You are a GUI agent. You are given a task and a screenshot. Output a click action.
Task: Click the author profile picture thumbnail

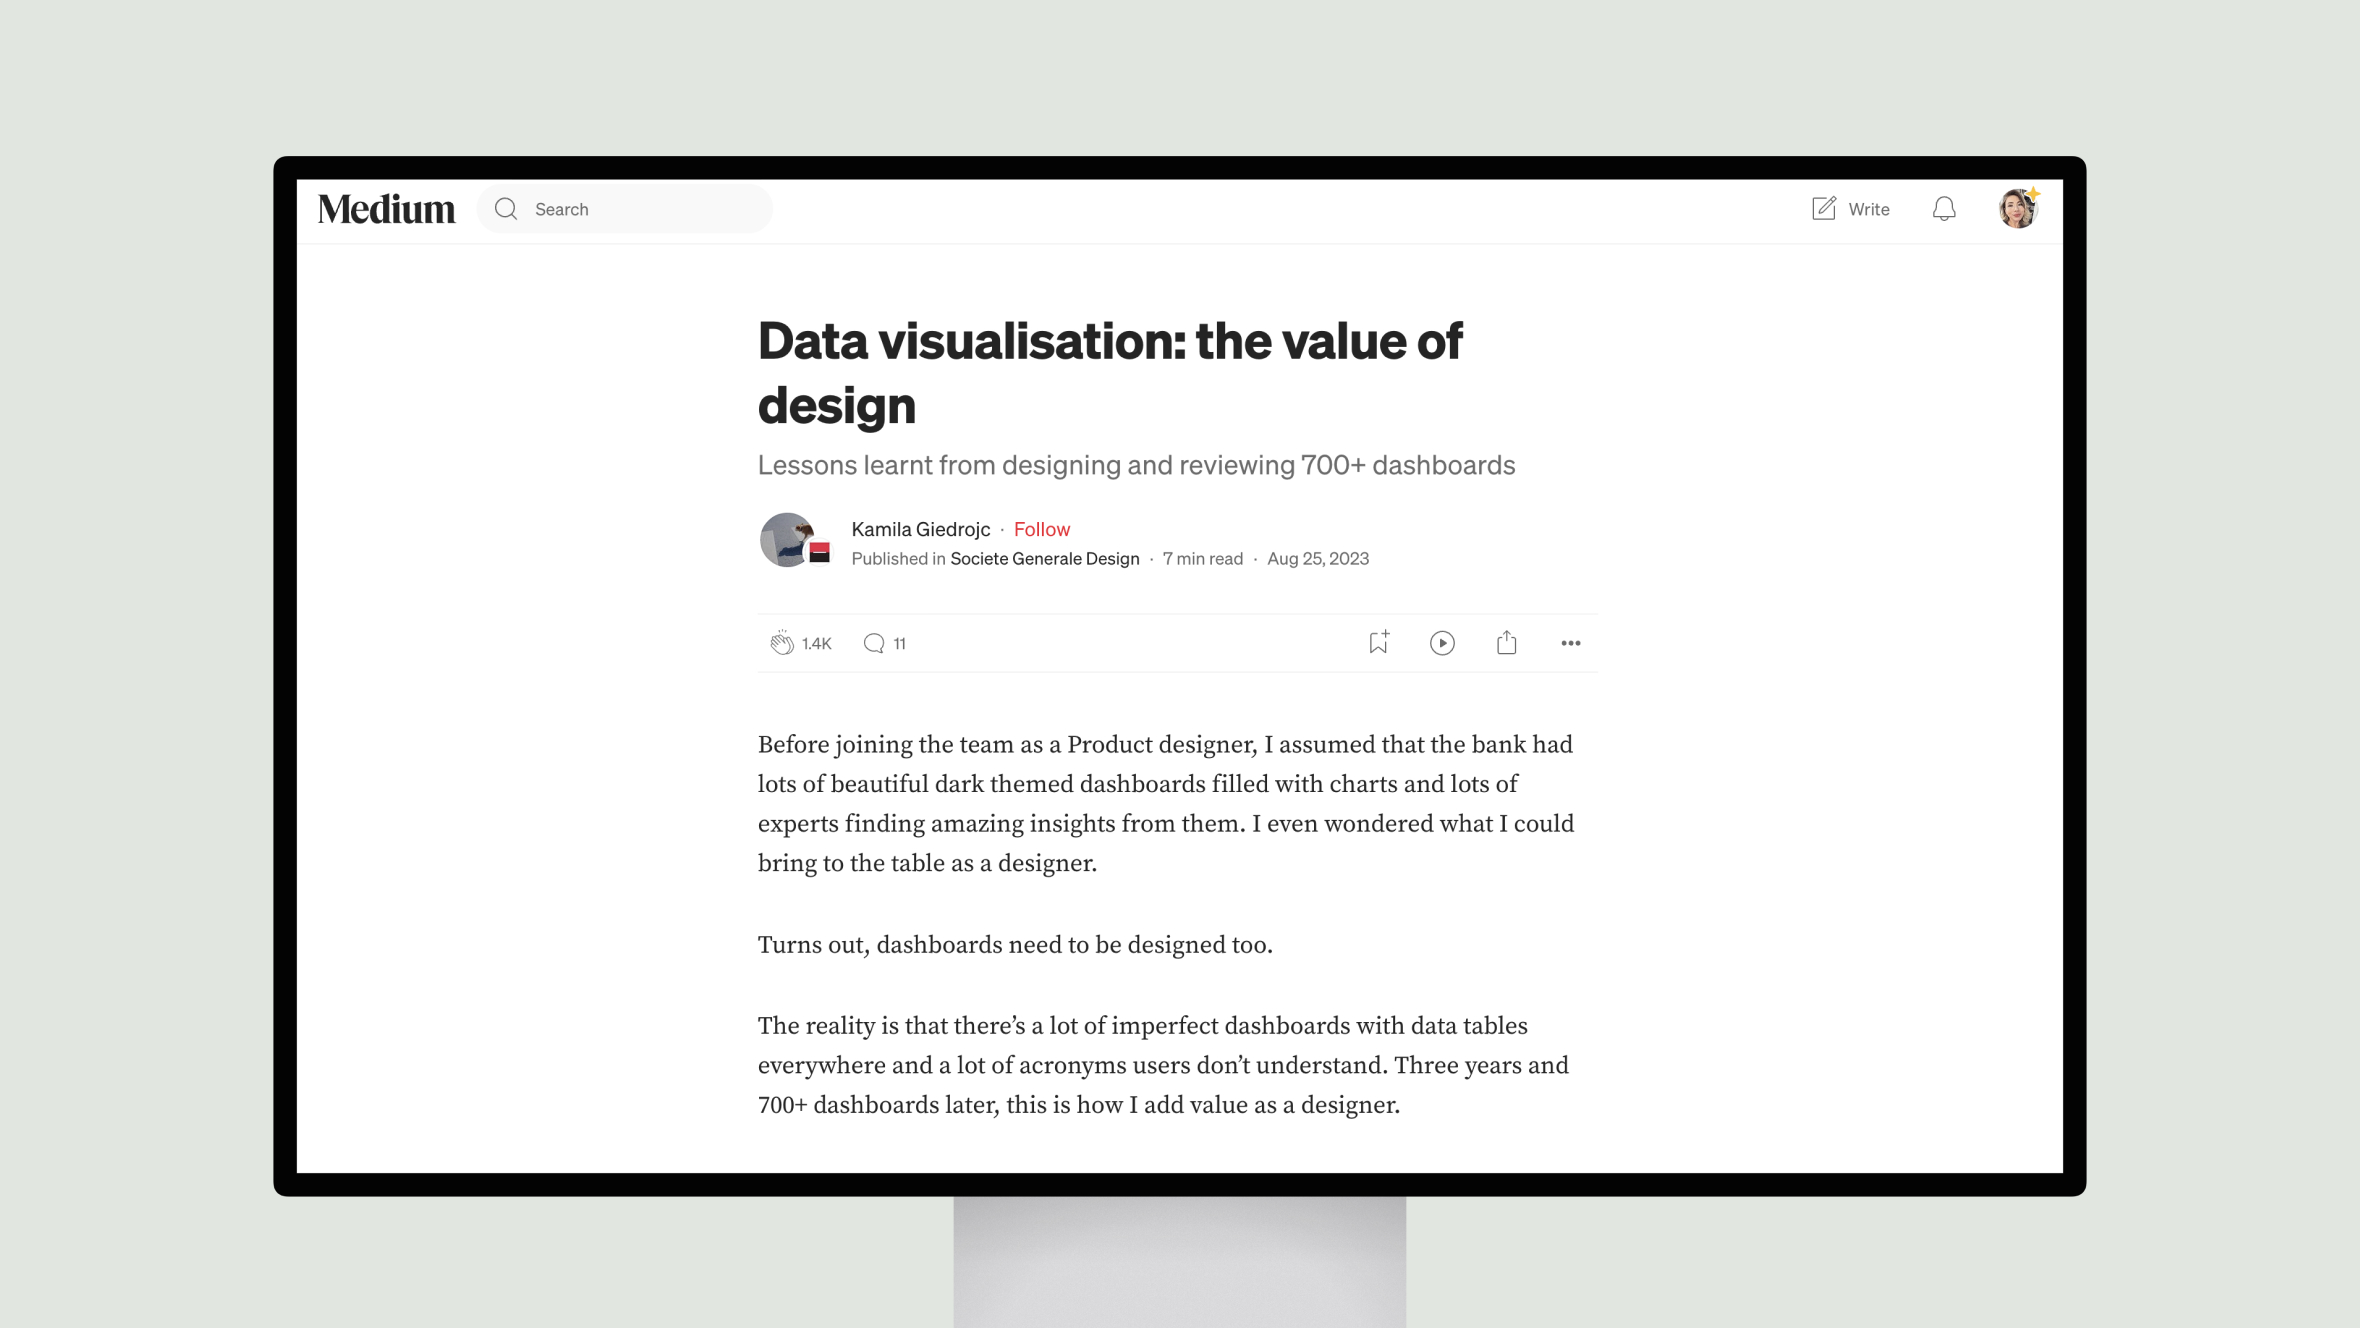click(791, 540)
